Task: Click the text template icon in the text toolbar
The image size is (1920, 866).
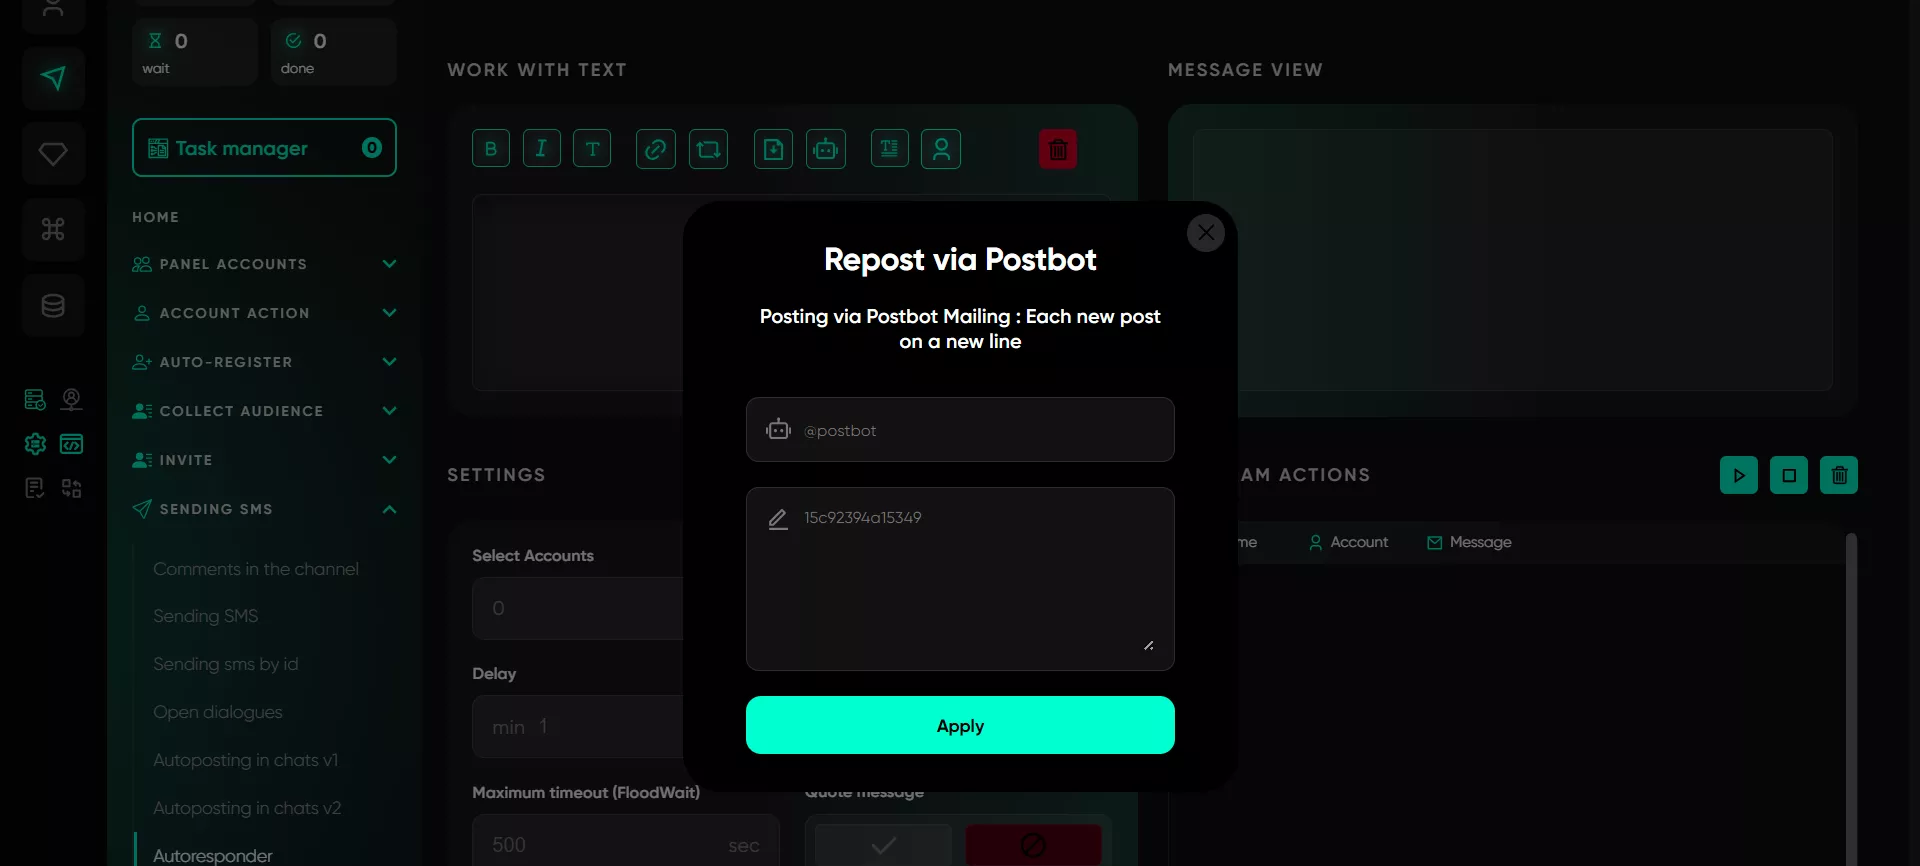Action: pyautogui.click(x=889, y=149)
